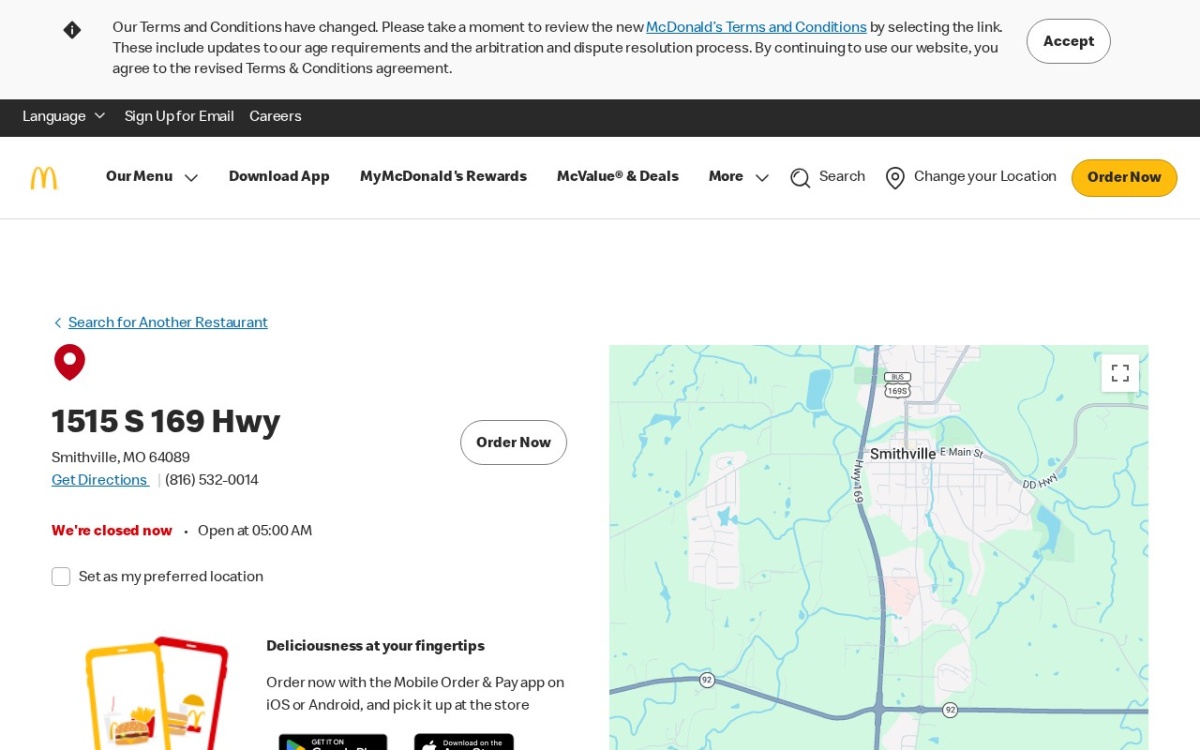Click the McDonald's golden arches logo
The width and height of the screenshot is (1200, 750).
[44, 178]
